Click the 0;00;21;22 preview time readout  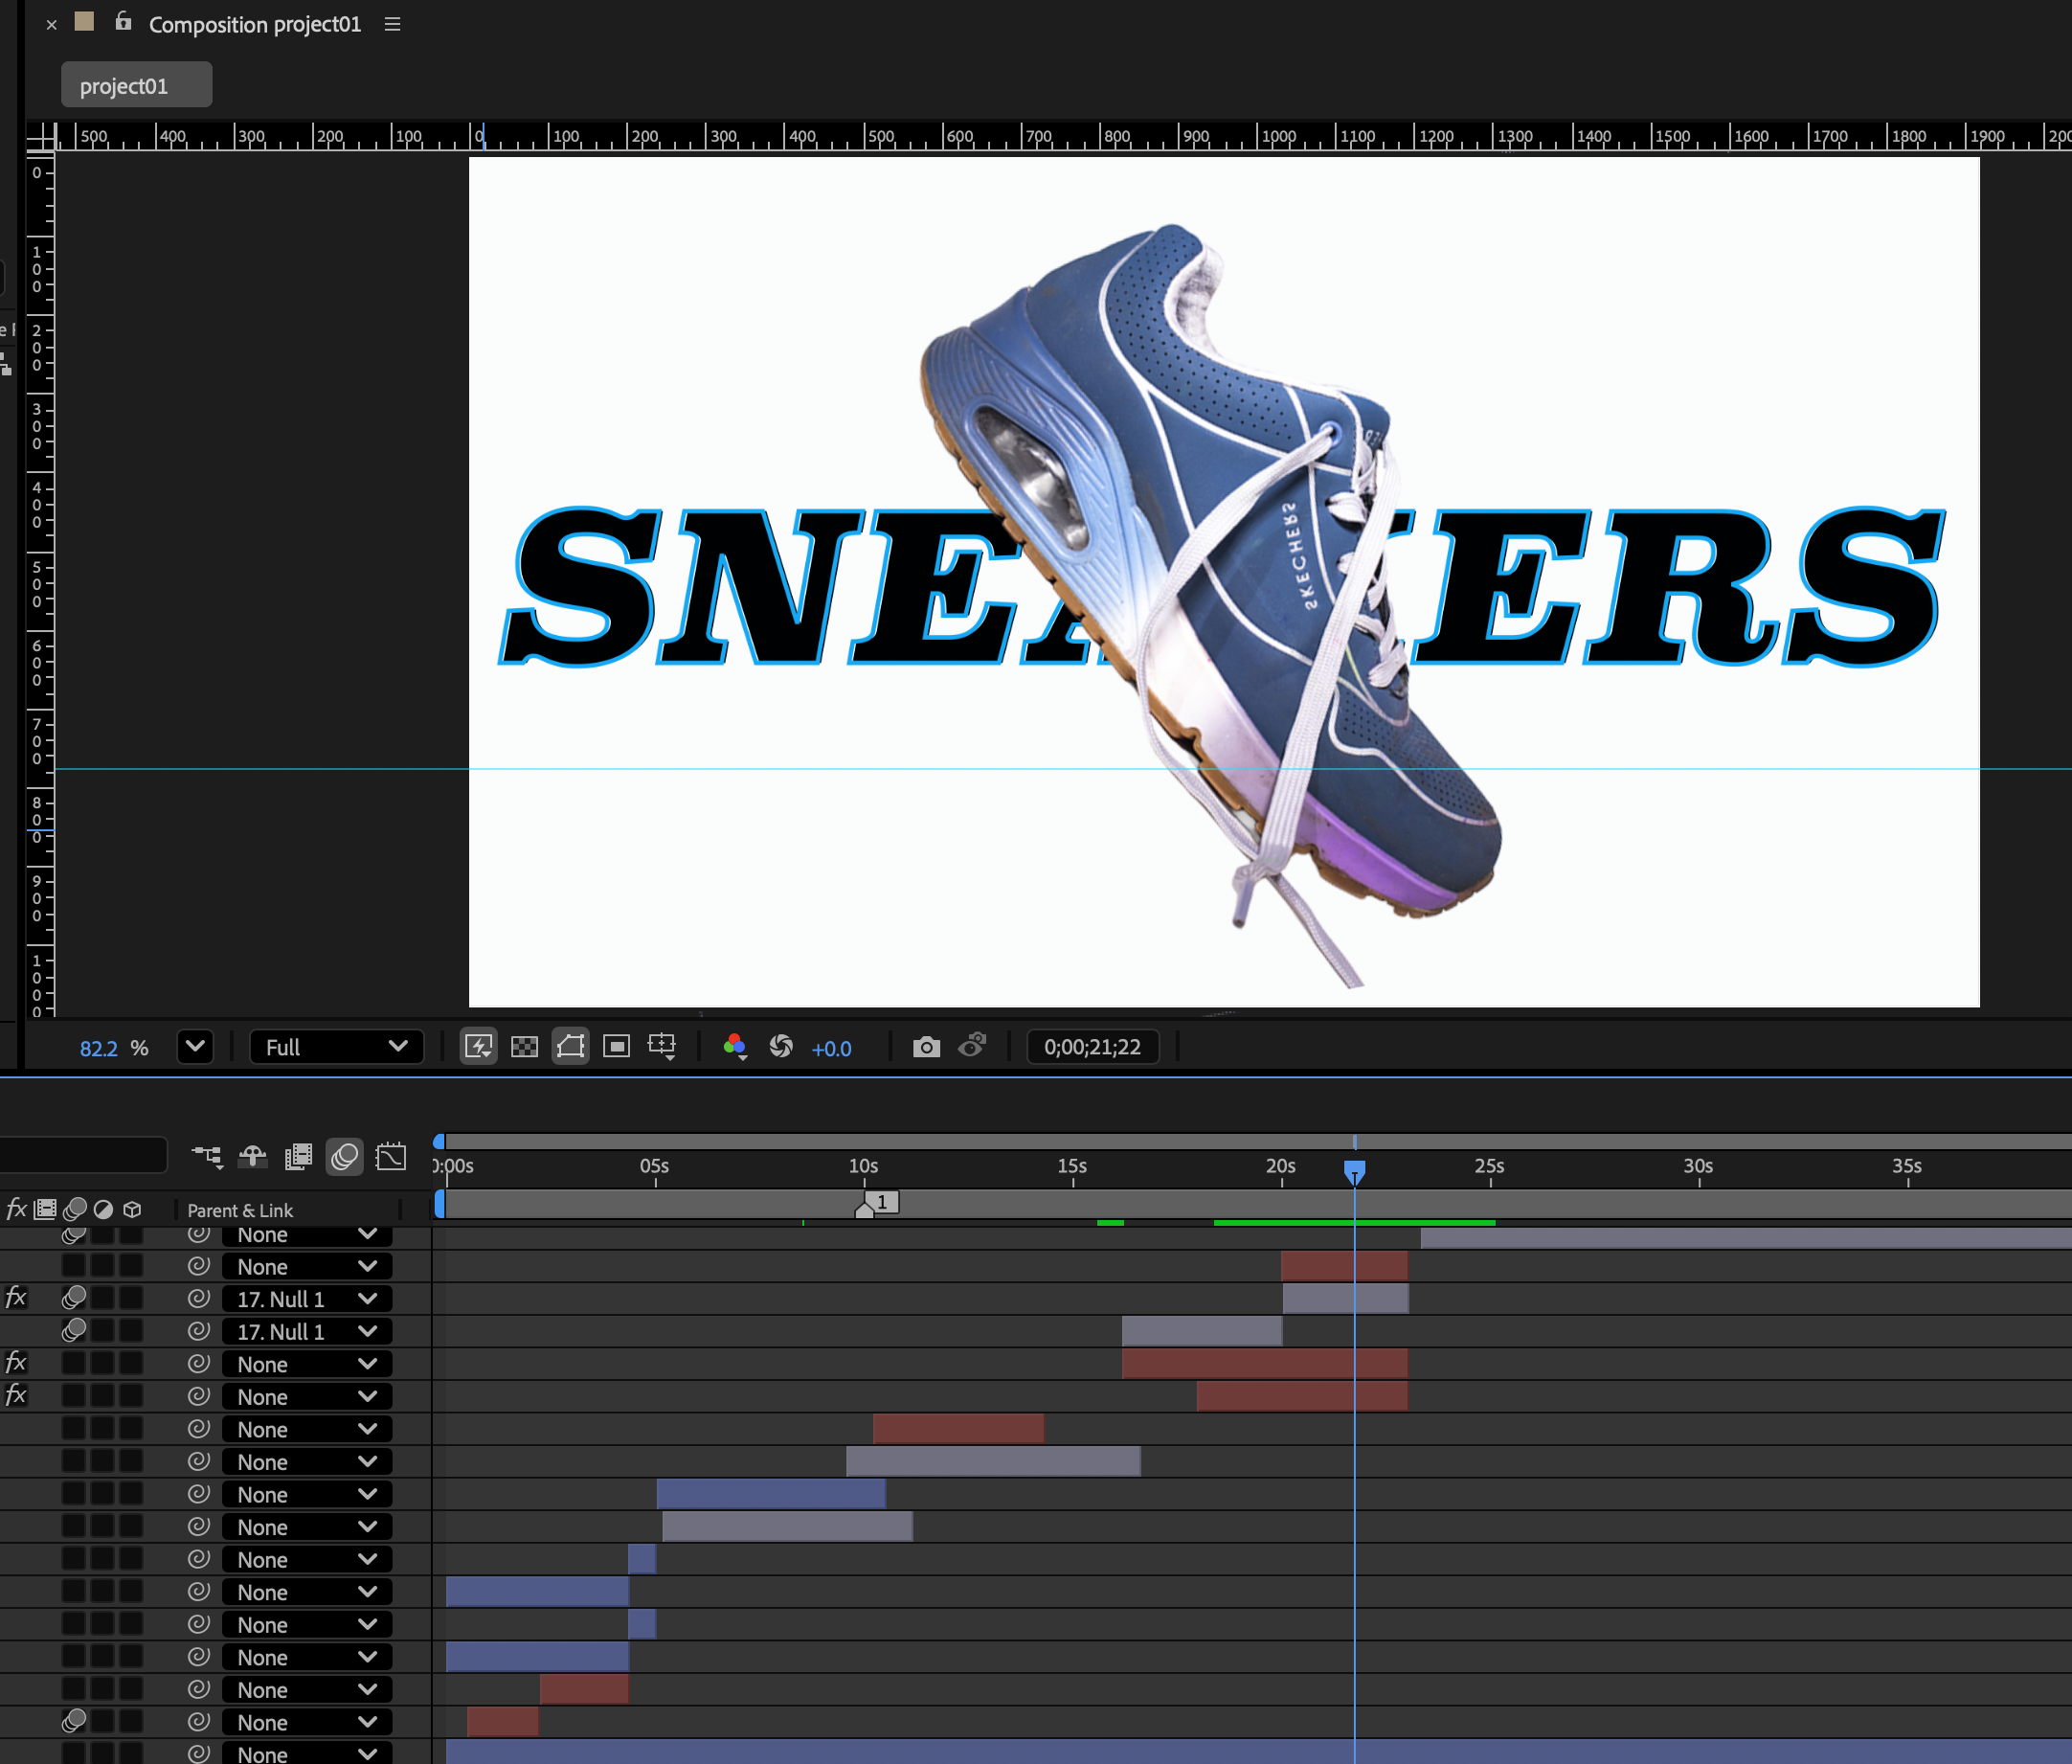click(1092, 1047)
